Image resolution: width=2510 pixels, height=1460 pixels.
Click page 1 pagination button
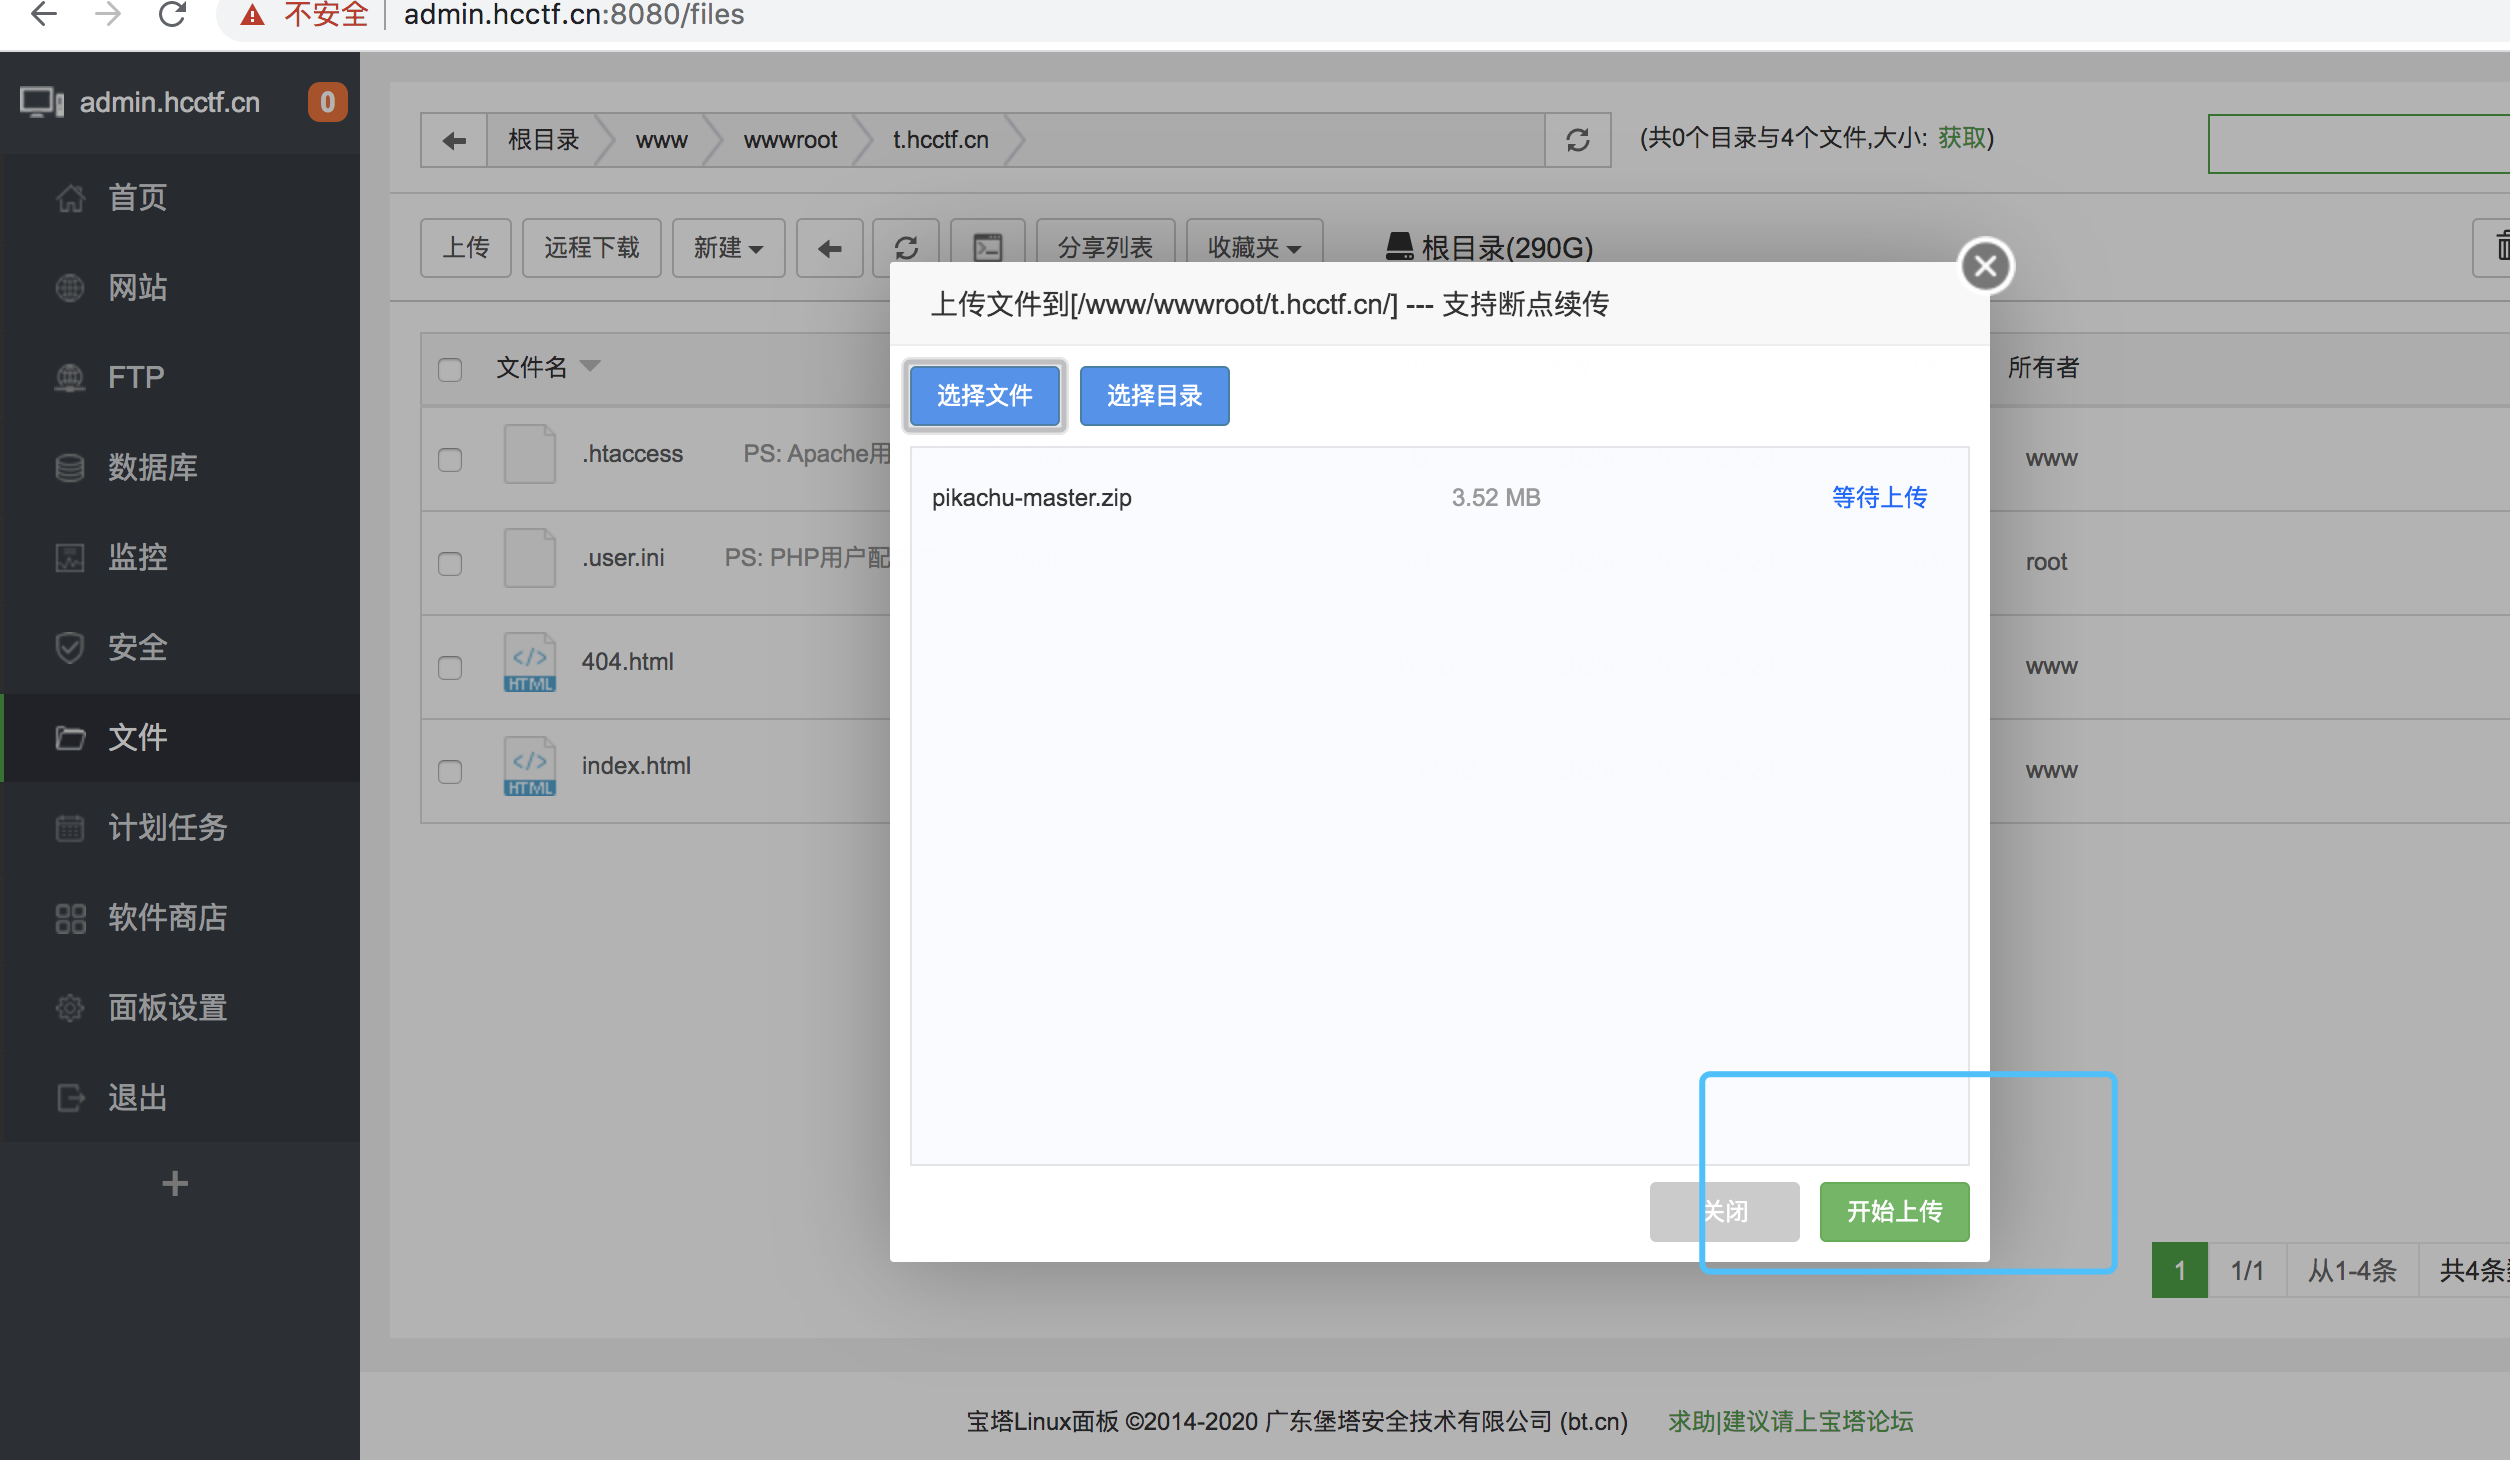pyautogui.click(x=2180, y=1270)
